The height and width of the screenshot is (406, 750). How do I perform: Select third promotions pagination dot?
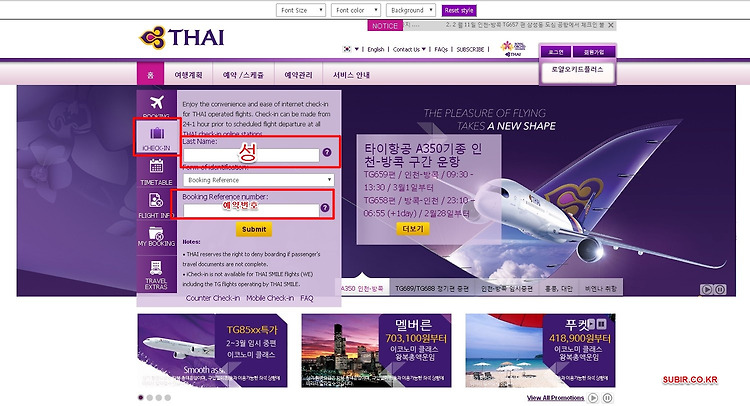[x=159, y=397]
